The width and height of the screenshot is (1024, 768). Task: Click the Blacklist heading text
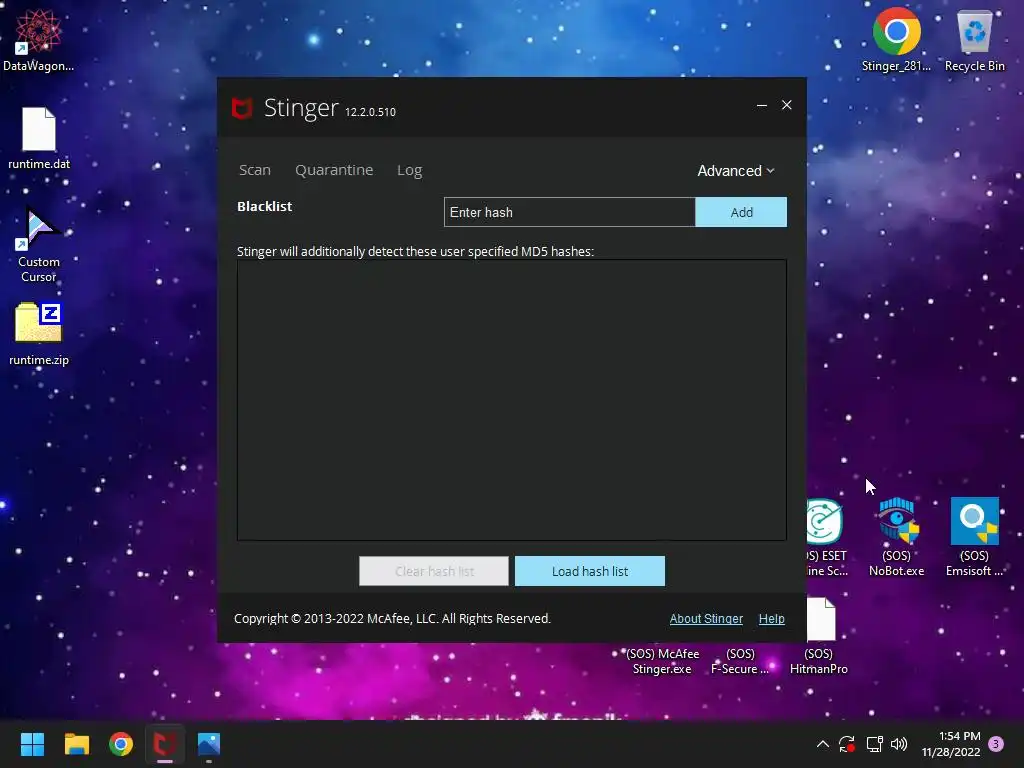tap(264, 206)
